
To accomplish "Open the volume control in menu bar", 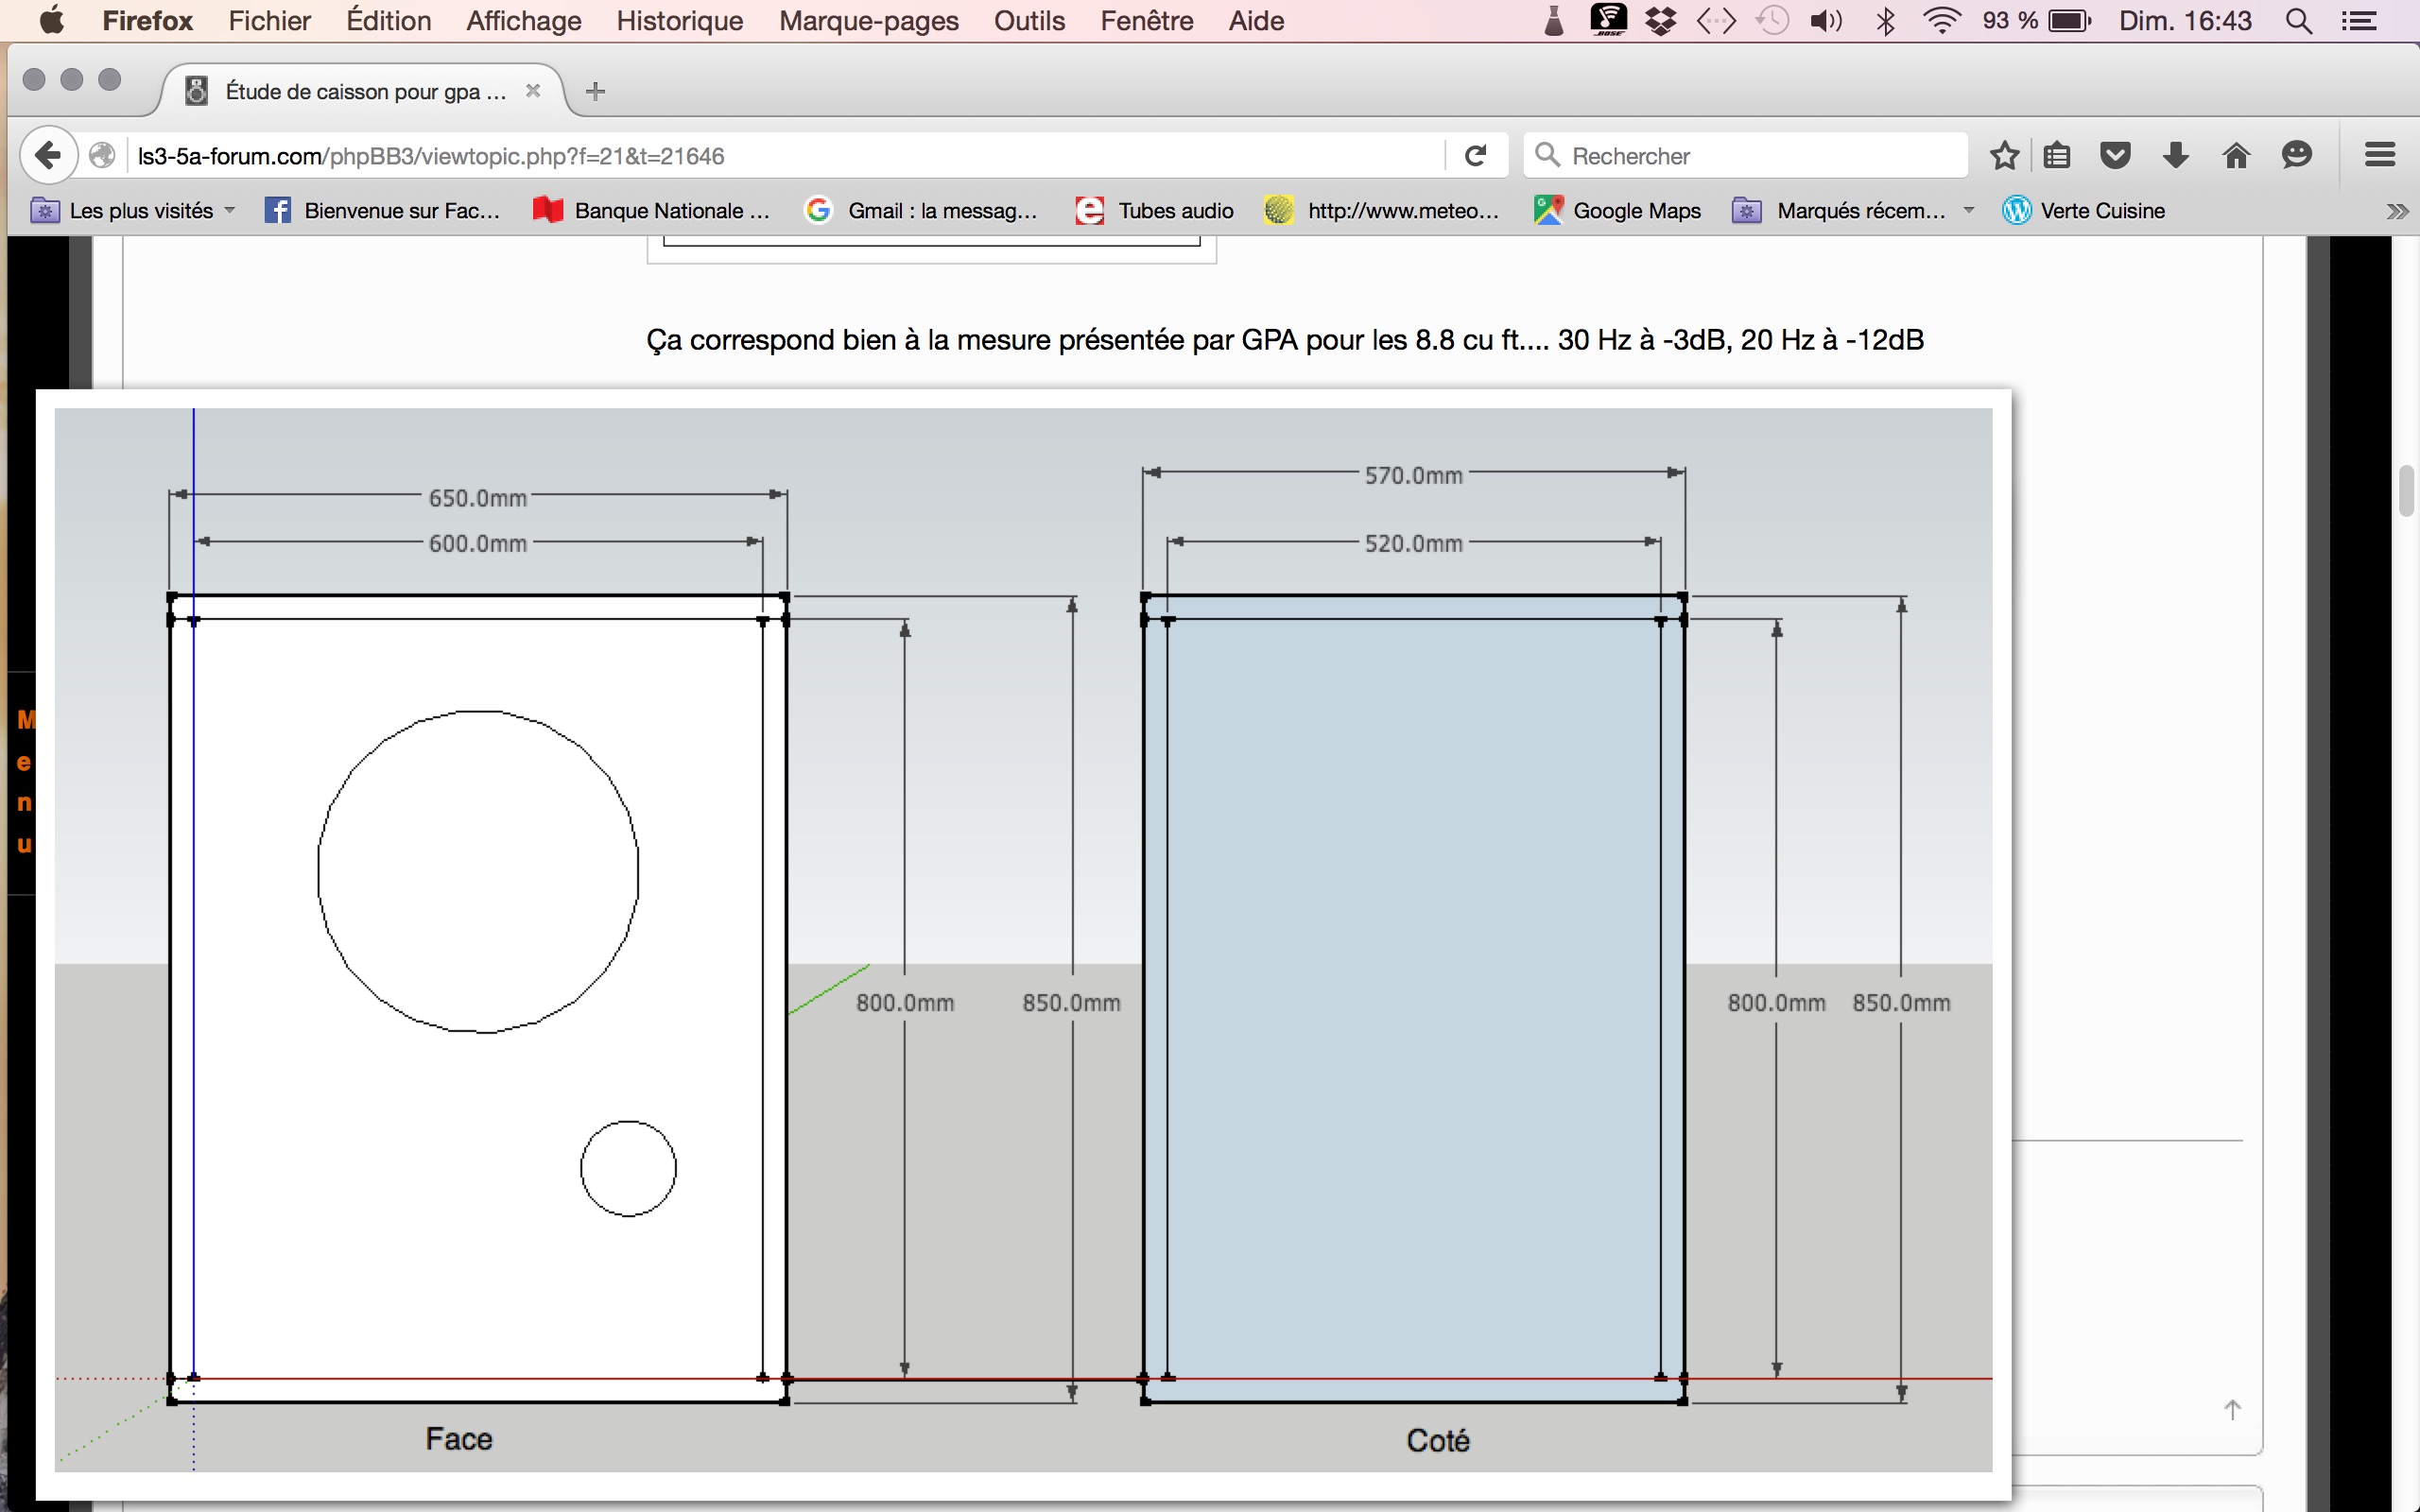I will 1826,20.
